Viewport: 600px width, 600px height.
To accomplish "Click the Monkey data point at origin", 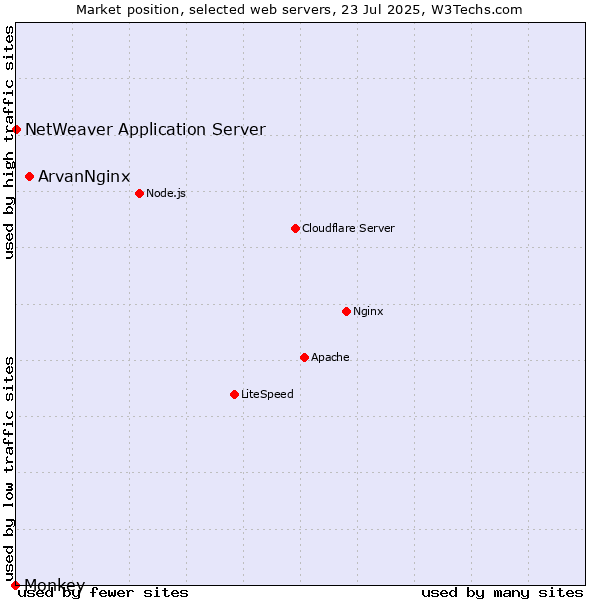I will [15, 585].
